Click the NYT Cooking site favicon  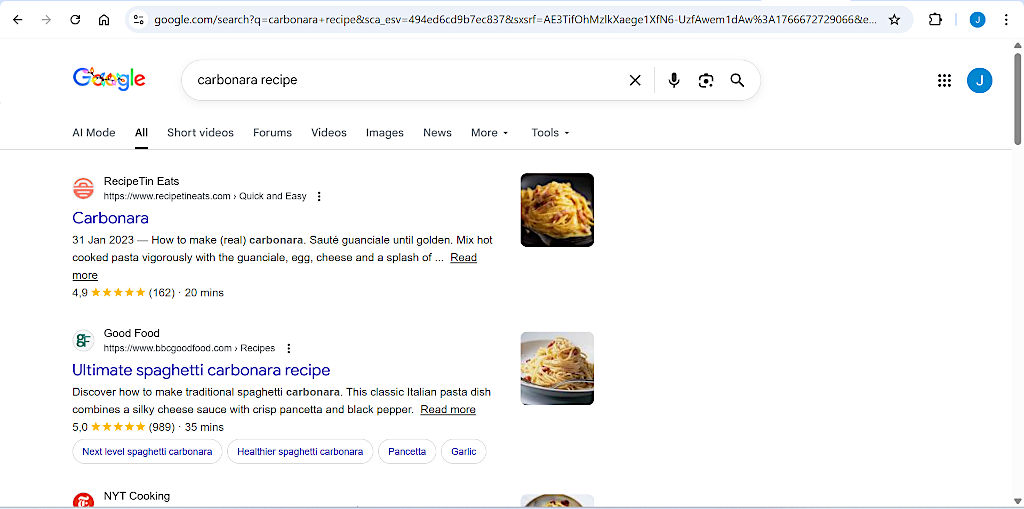click(x=84, y=501)
